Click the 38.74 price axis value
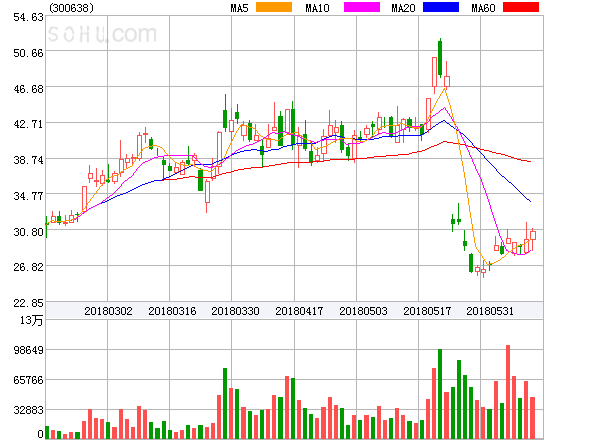The height and width of the screenshot is (440, 600). [x=28, y=160]
